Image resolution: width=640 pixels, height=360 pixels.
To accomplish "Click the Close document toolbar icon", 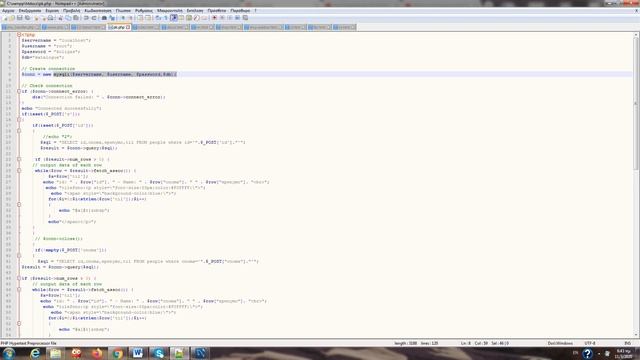I will [36, 18].
